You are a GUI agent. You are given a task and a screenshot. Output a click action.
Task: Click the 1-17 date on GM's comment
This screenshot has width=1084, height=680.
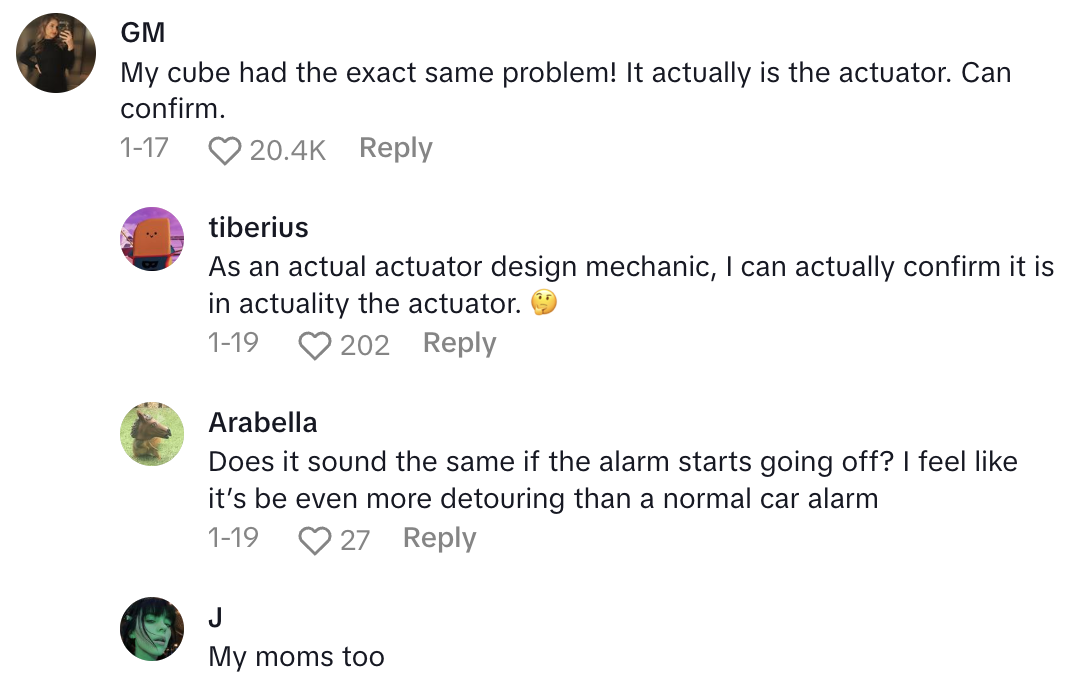[x=144, y=148]
